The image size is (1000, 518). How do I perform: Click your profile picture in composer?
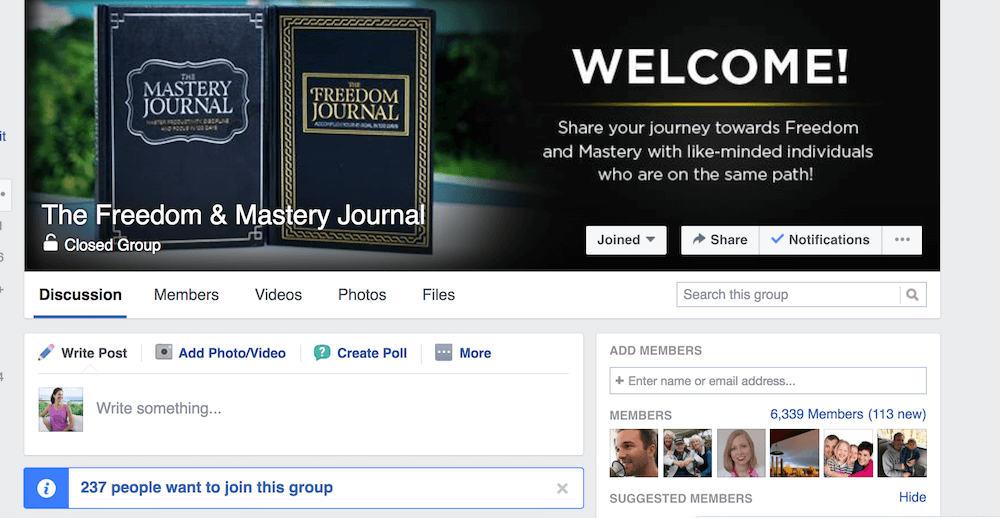pos(61,409)
